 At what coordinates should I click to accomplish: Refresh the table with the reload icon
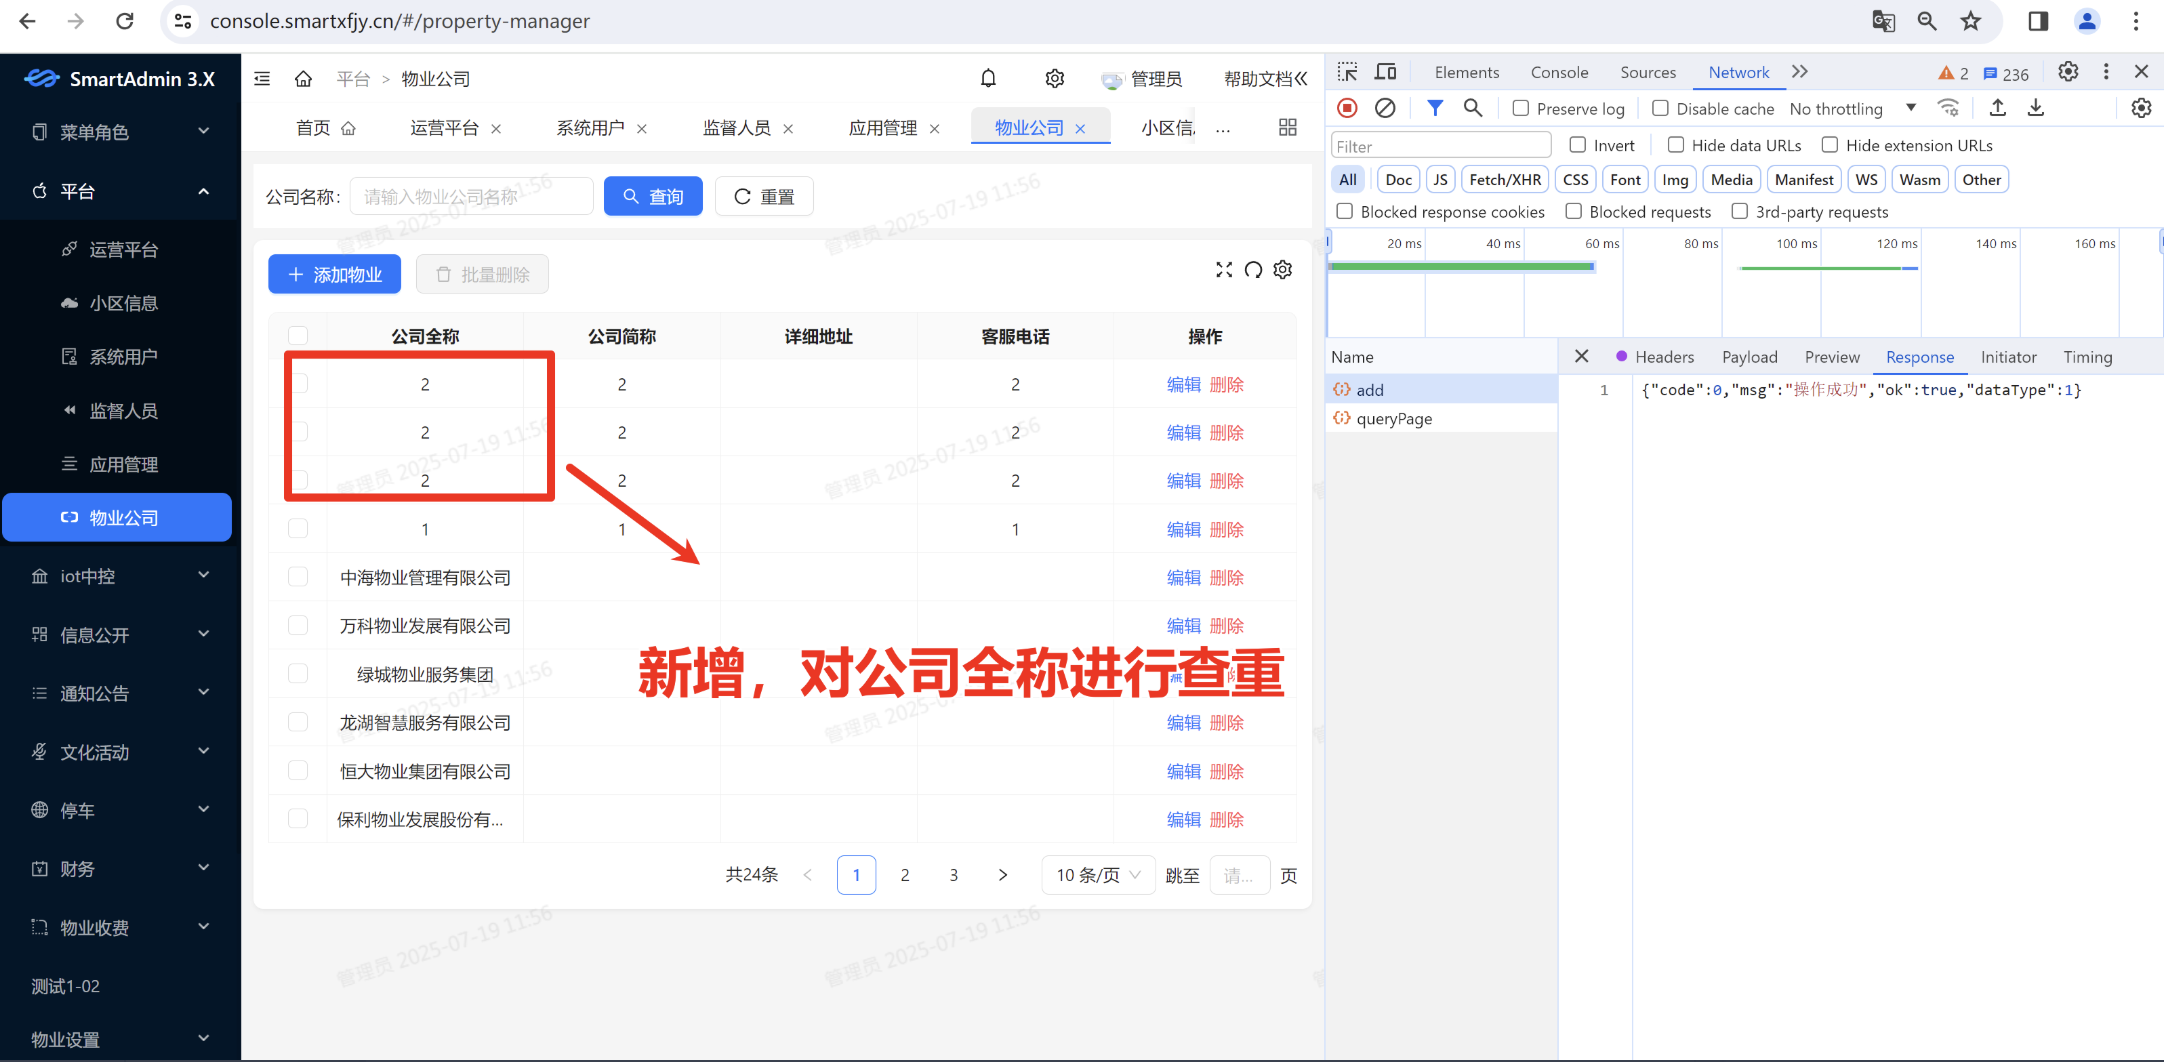click(1253, 270)
